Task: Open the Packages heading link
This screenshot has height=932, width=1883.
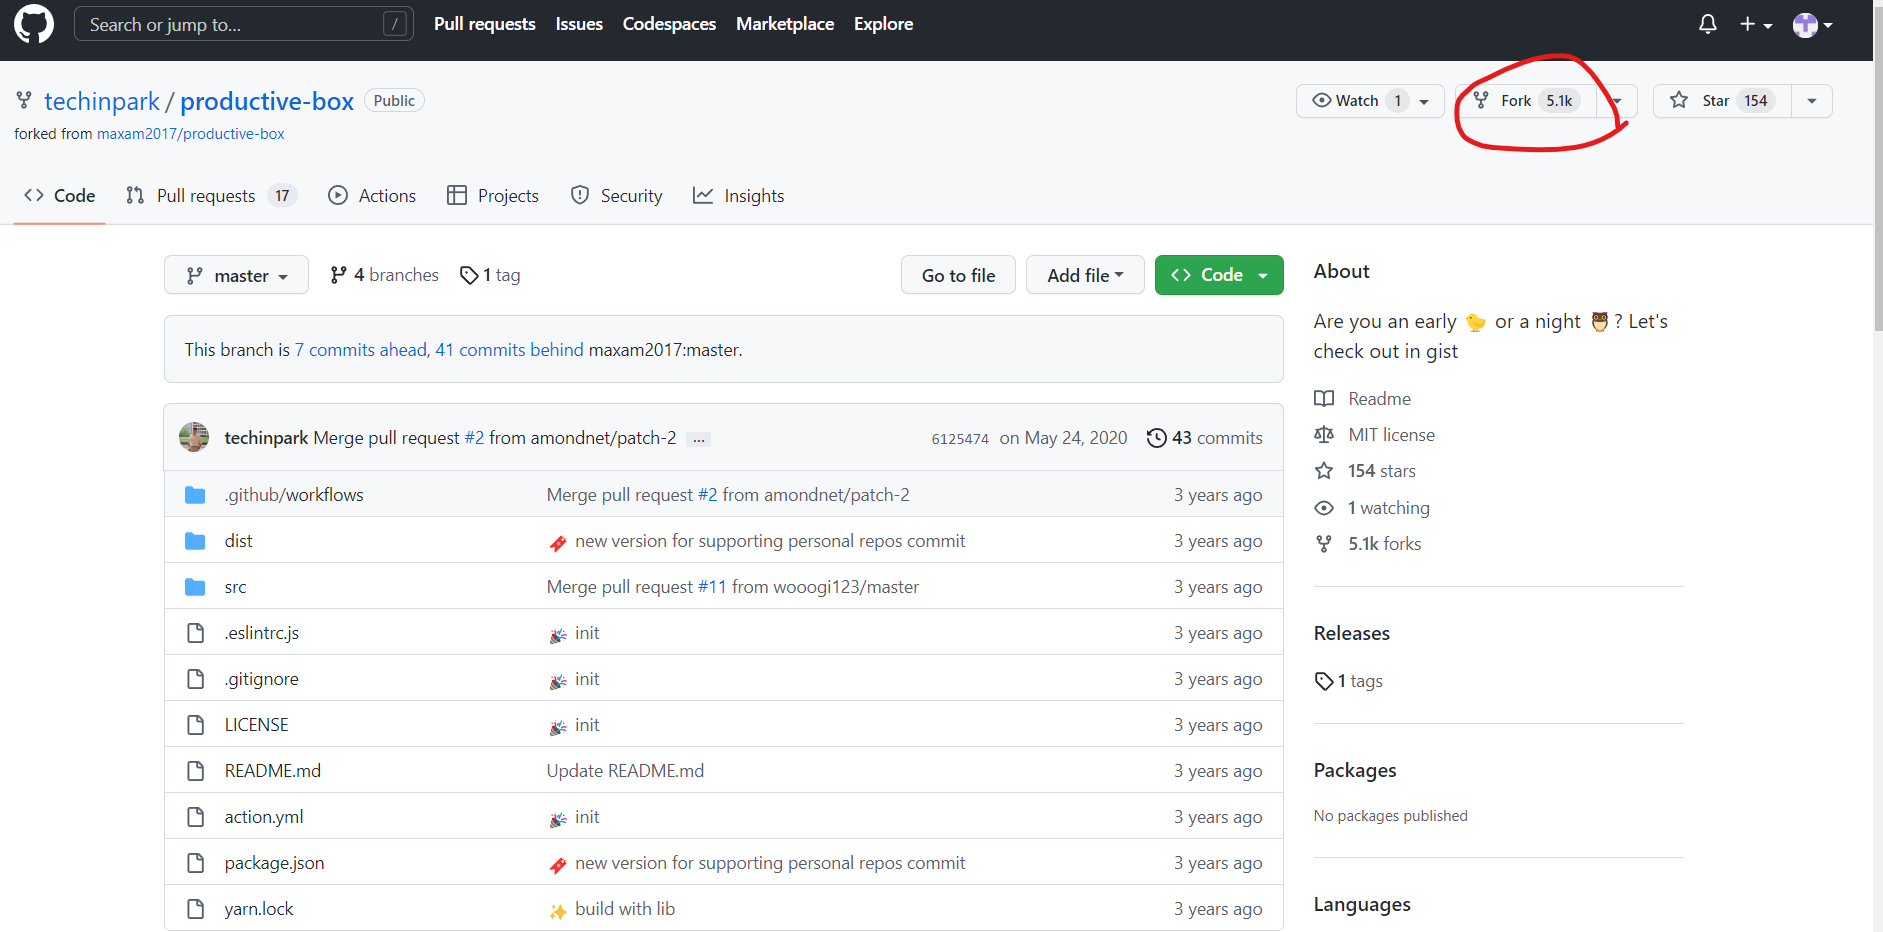Action: point(1355,770)
